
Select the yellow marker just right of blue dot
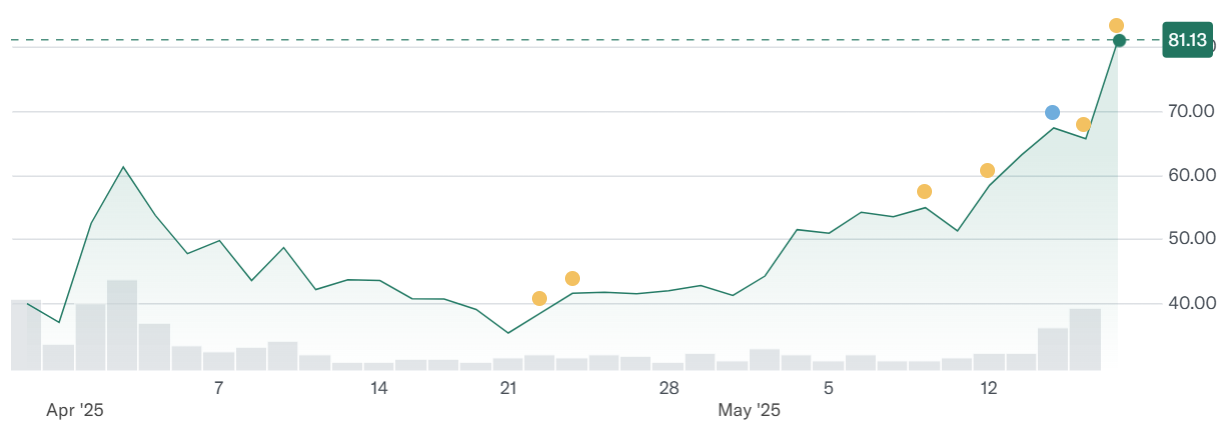[1083, 124]
